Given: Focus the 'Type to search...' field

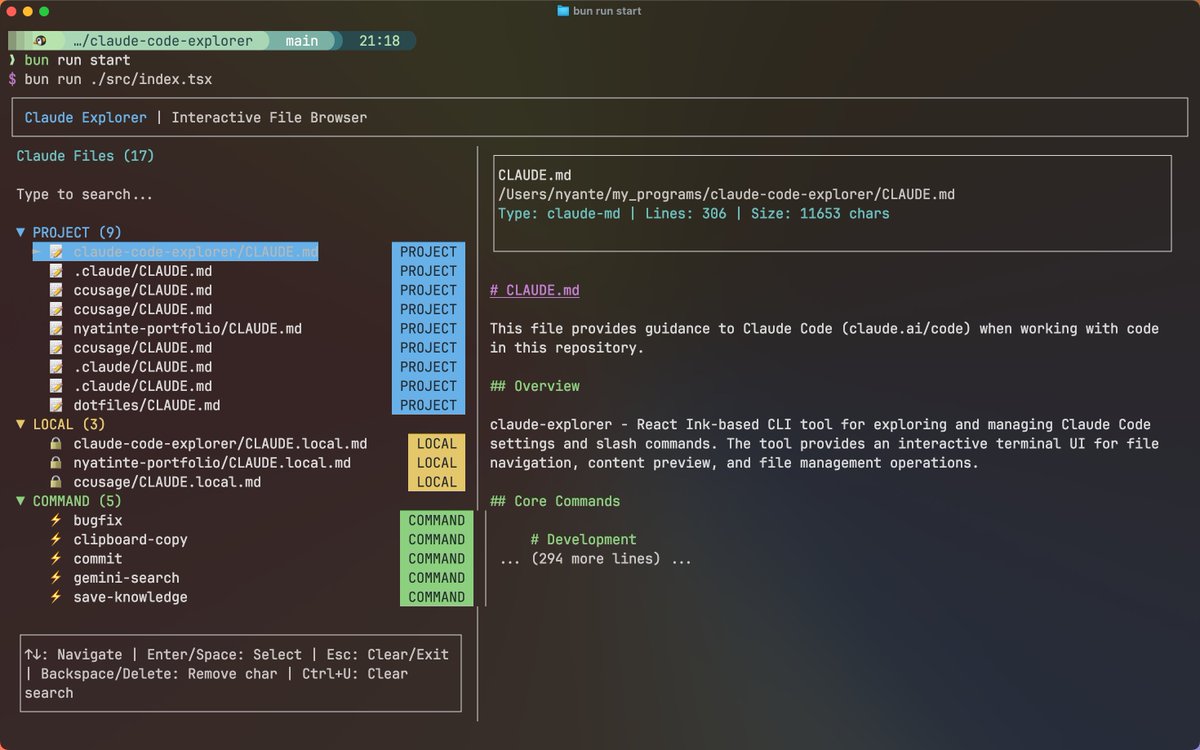Looking at the screenshot, I should (x=85, y=194).
